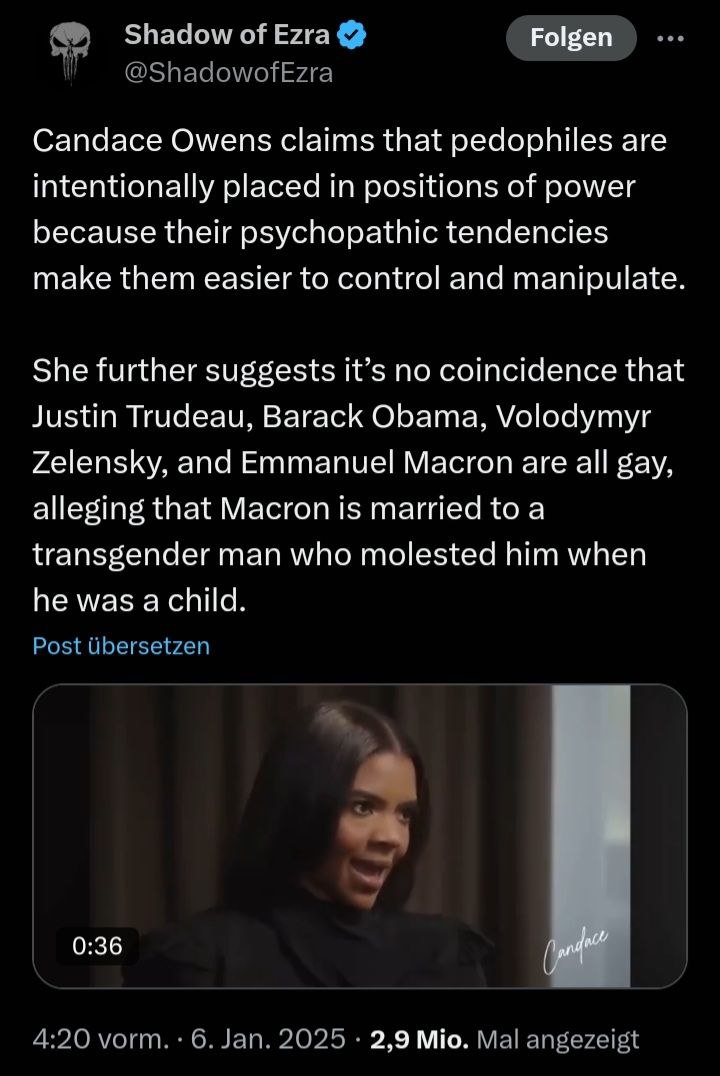Visit the @ShadowofEzra handle
This screenshot has width=720, height=1076.
pyautogui.click(x=229, y=73)
